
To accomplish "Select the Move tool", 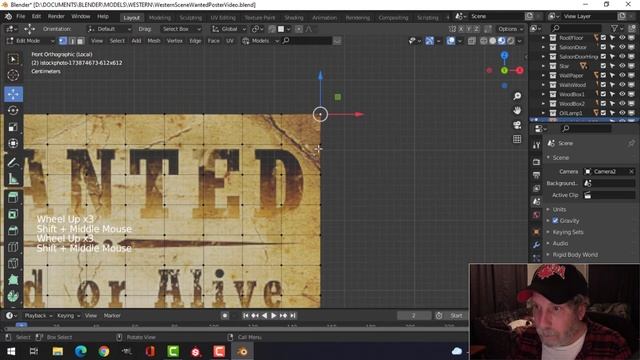I will [x=13, y=94].
